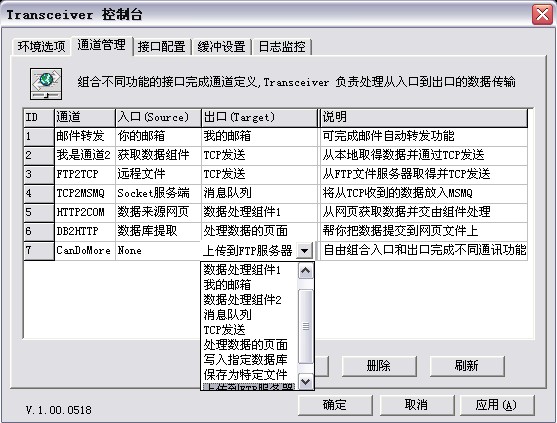Select row header 2
The height and width of the screenshot is (423, 557).
point(39,156)
